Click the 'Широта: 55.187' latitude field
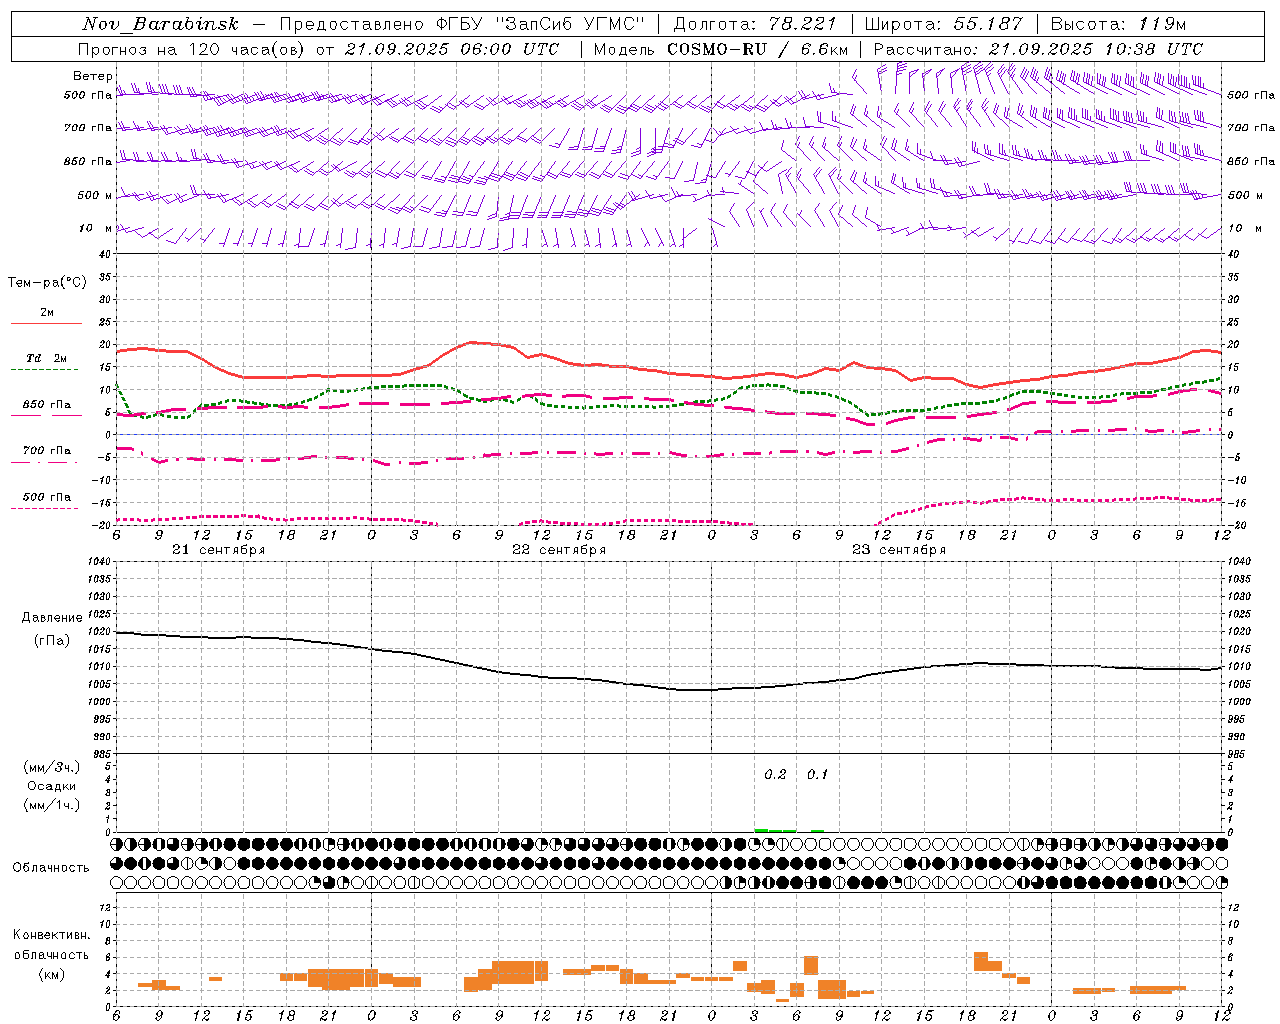Image resolution: width=1280 pixels, height=1024 pixels. click(944, 24)
